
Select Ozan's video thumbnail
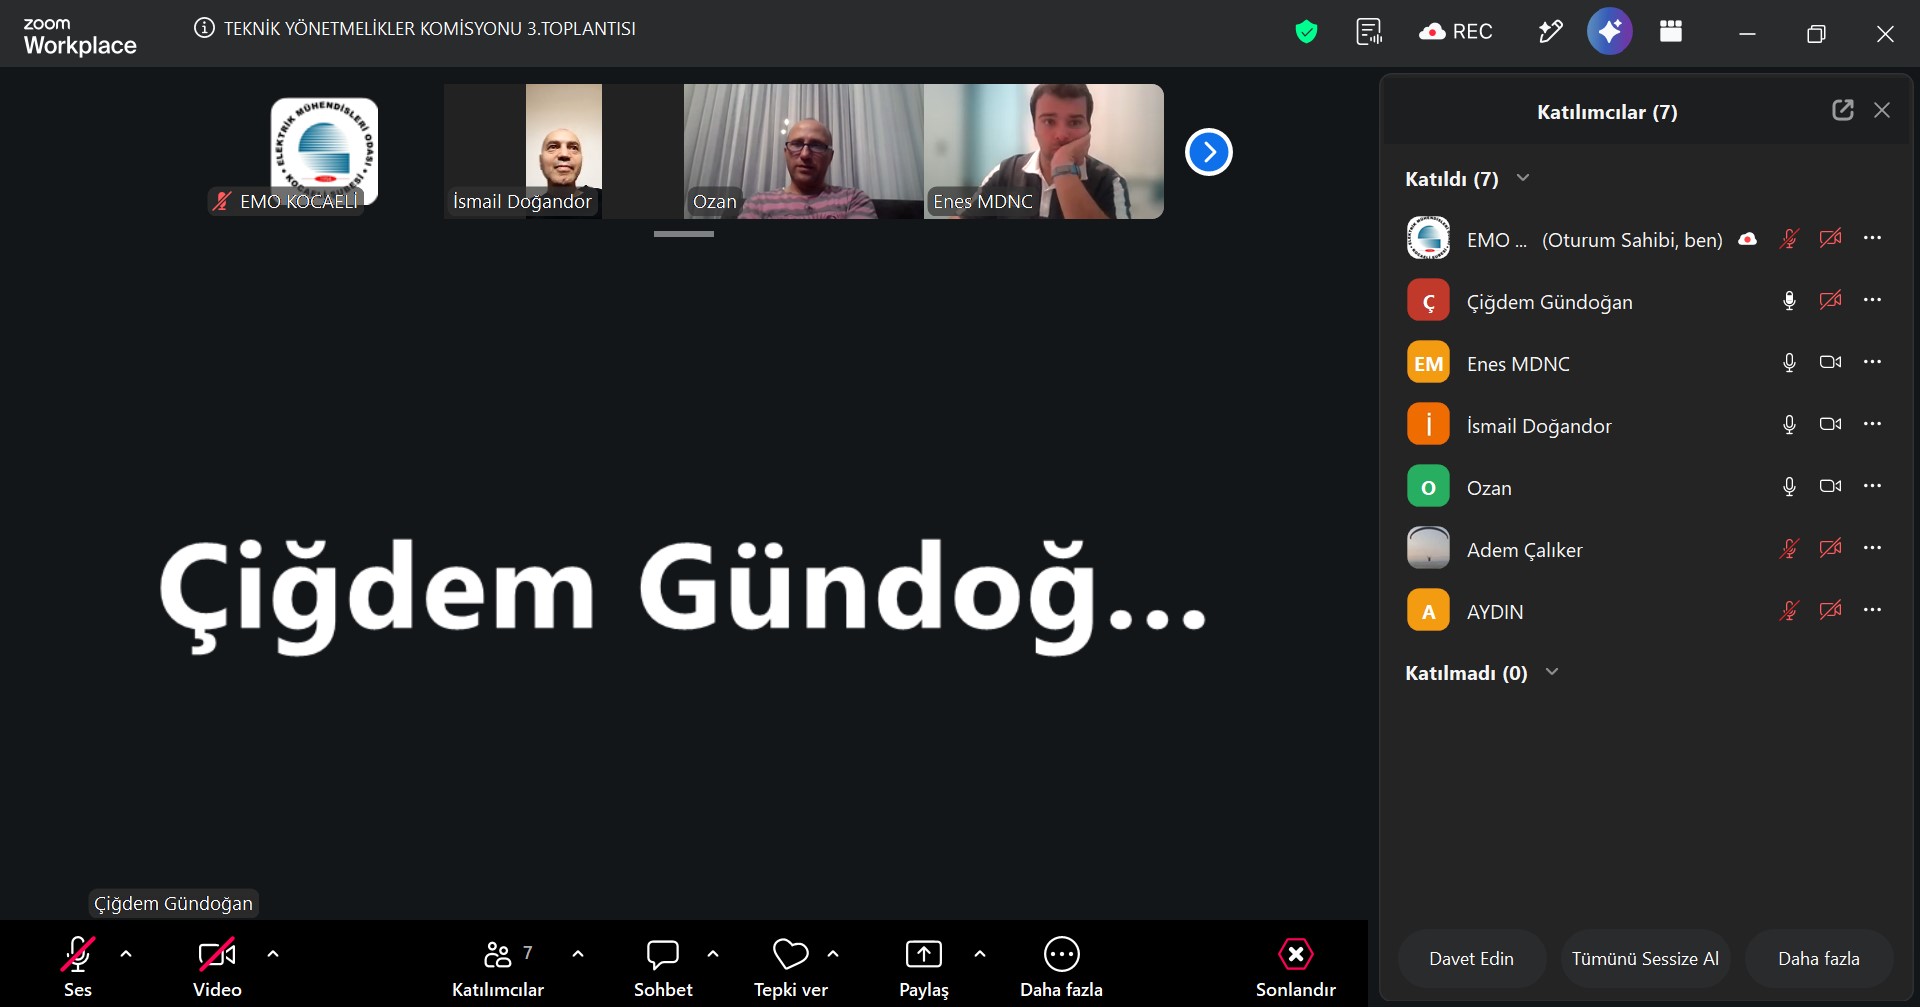(804, 151)
